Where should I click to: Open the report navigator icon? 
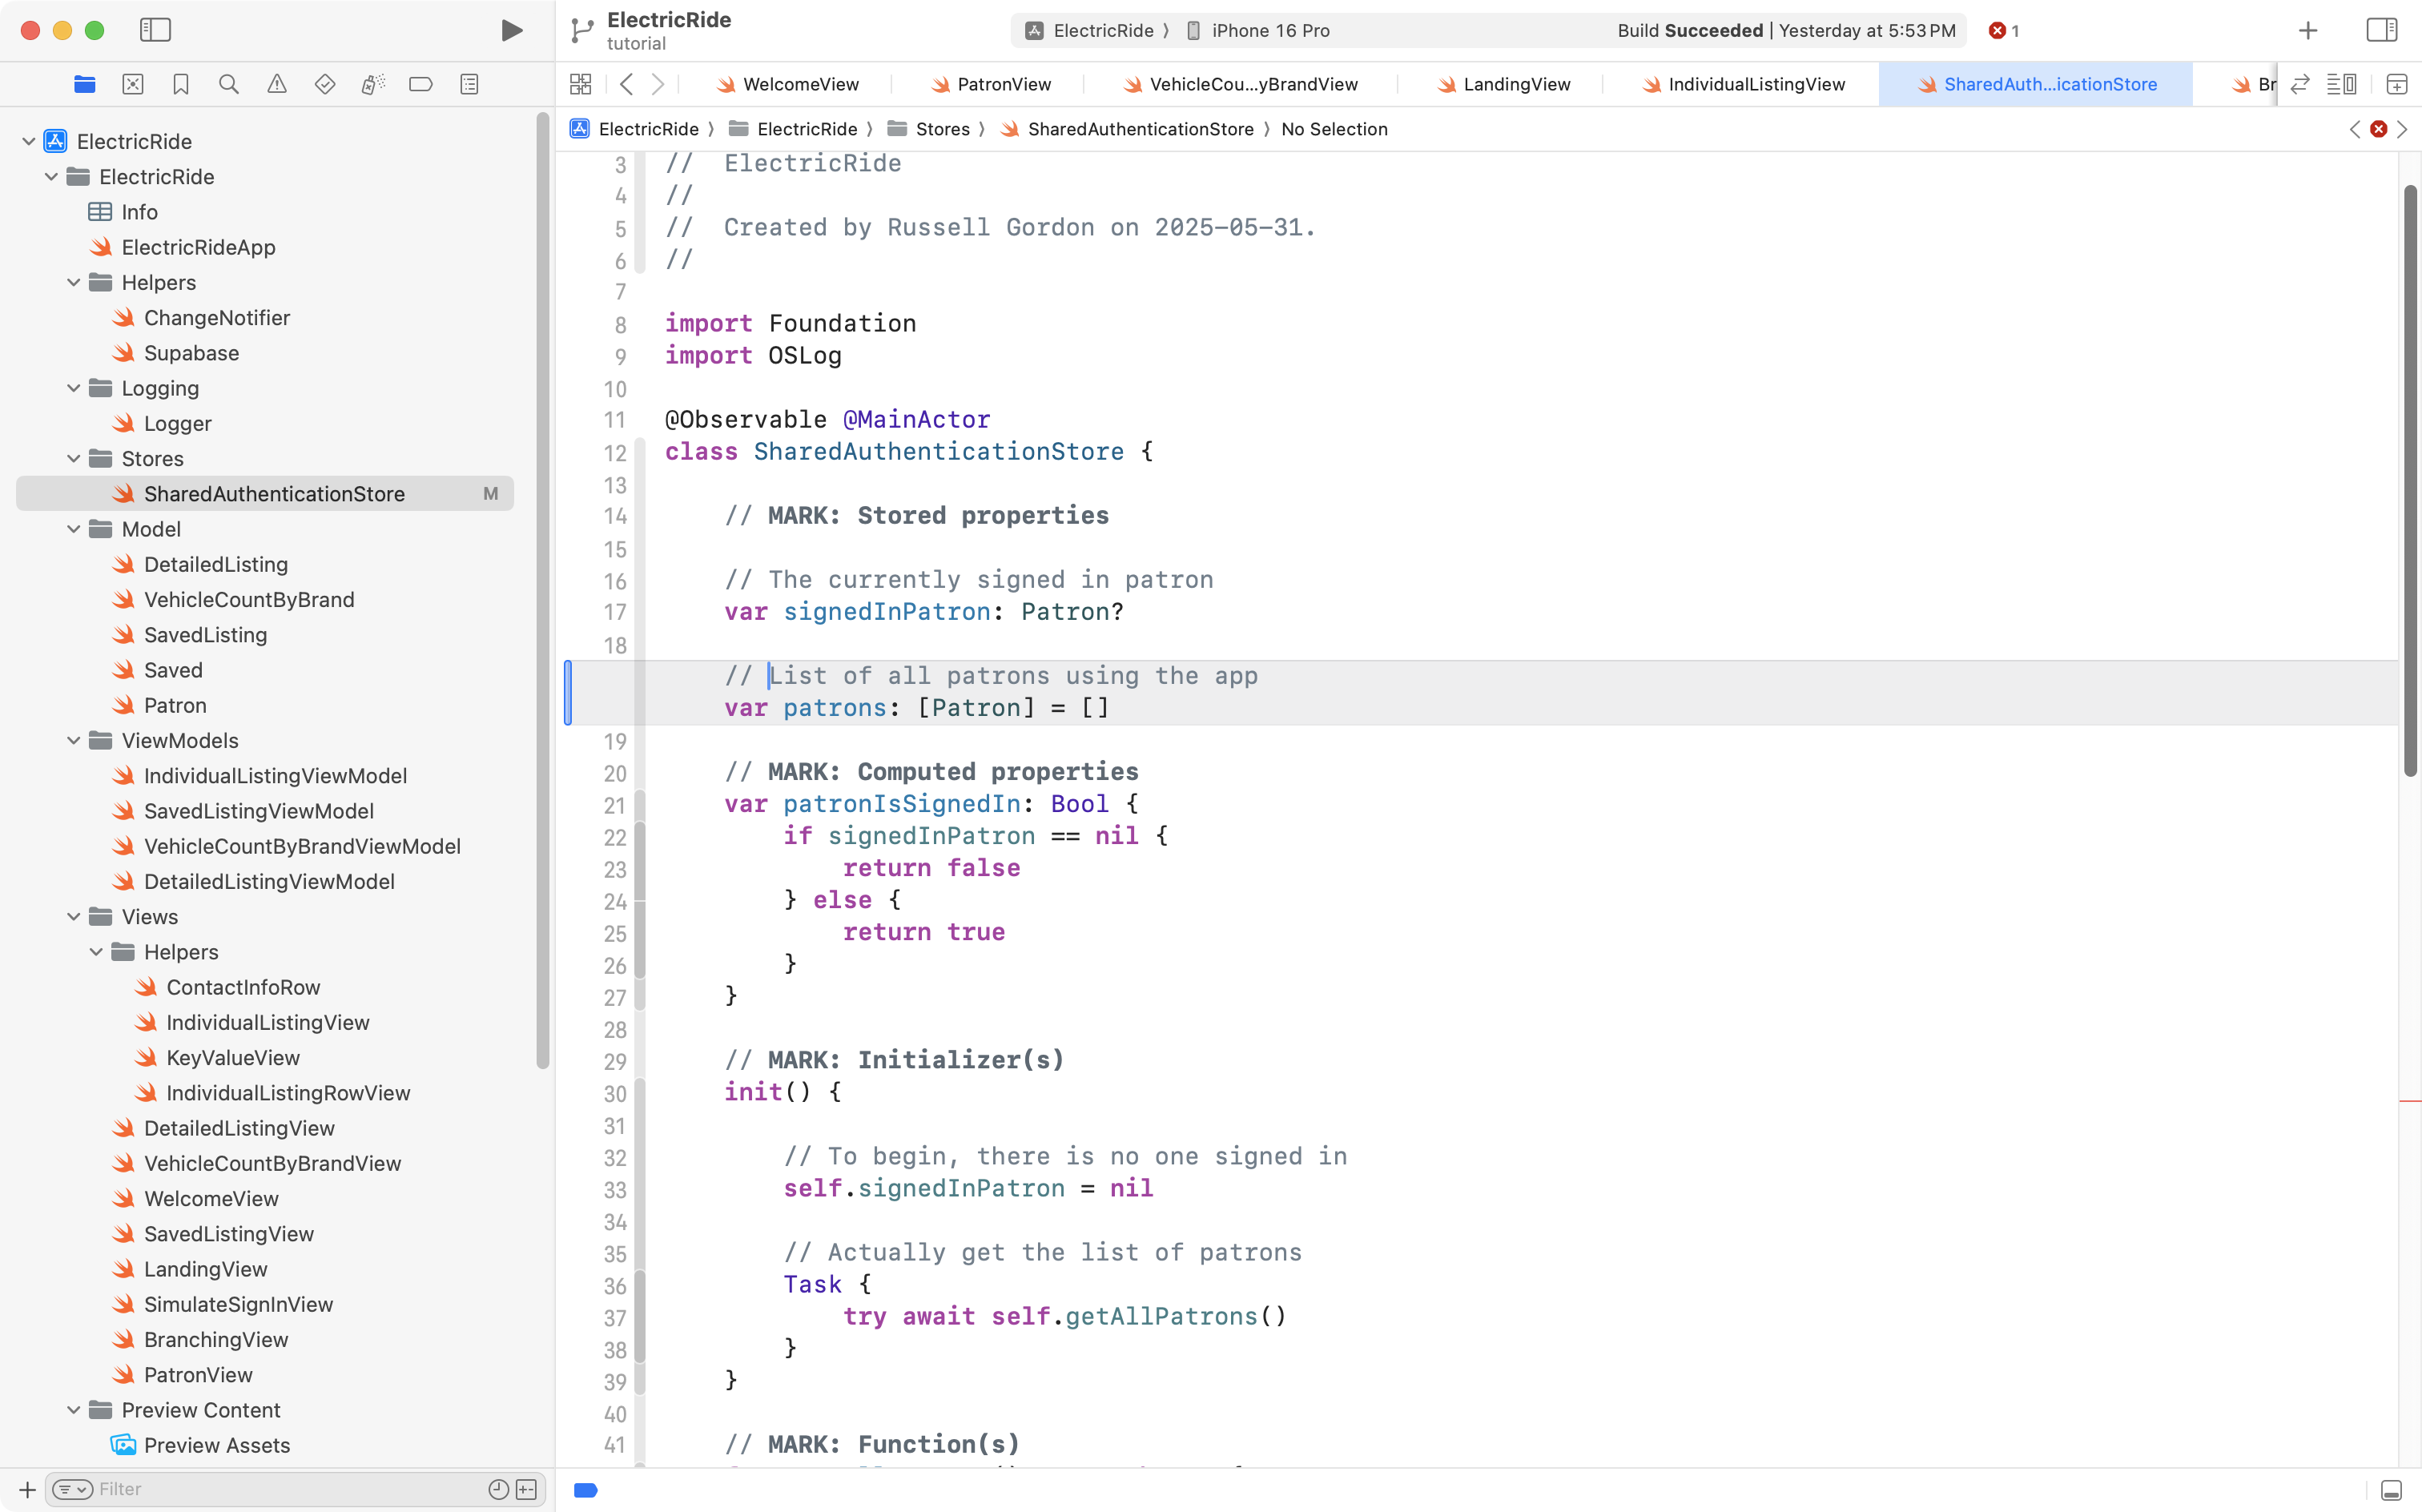[469, 84]
